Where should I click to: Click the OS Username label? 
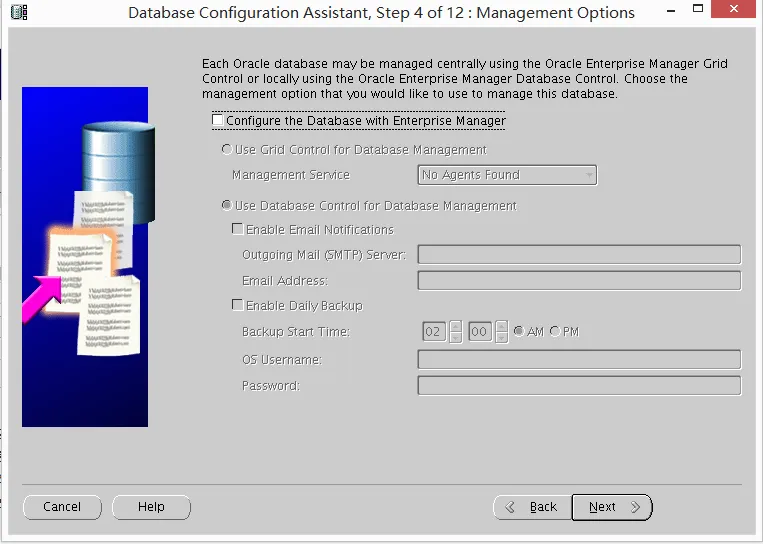pos(282,360)
